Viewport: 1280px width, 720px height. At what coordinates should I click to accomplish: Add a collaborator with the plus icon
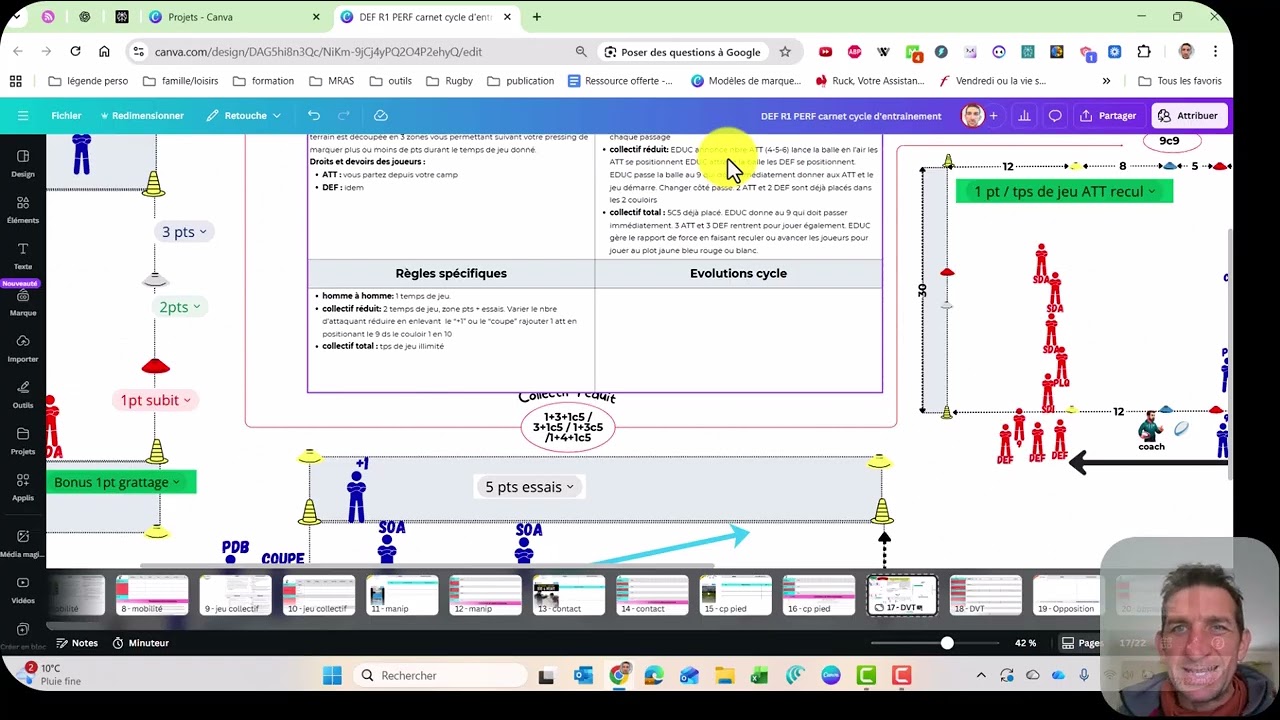[993, 116]
